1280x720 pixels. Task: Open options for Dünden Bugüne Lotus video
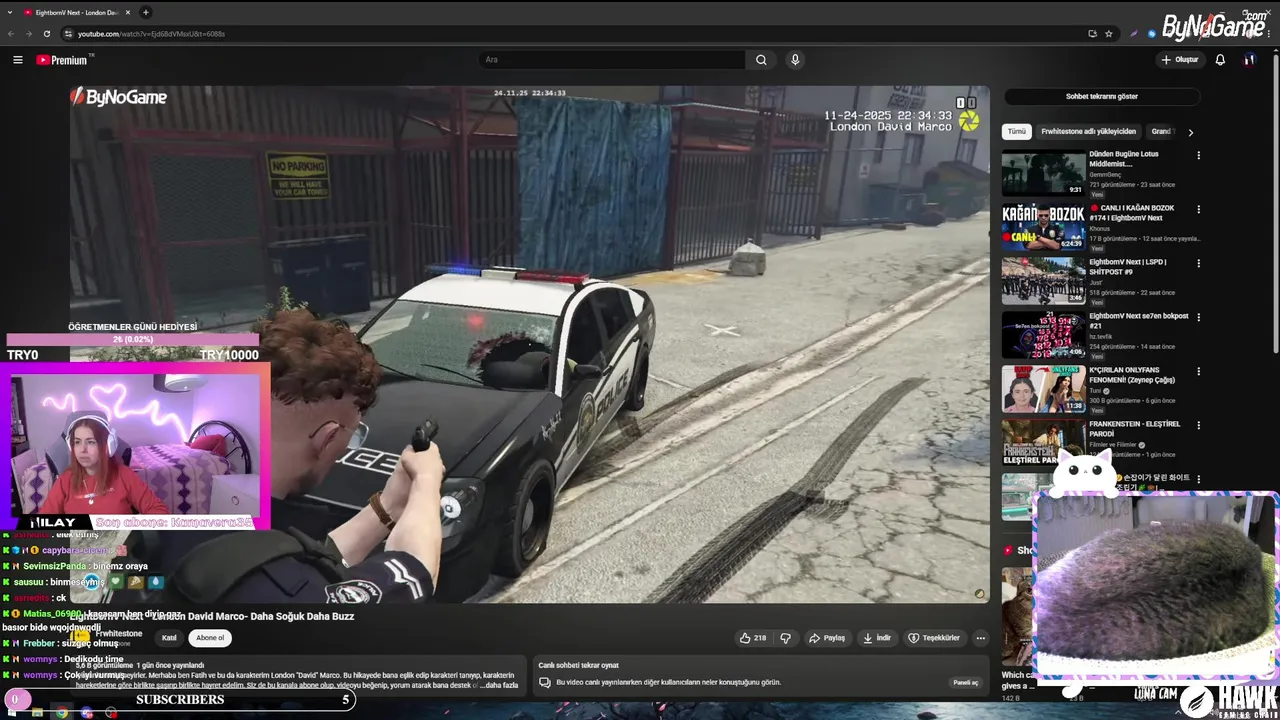coord(1198,155)
